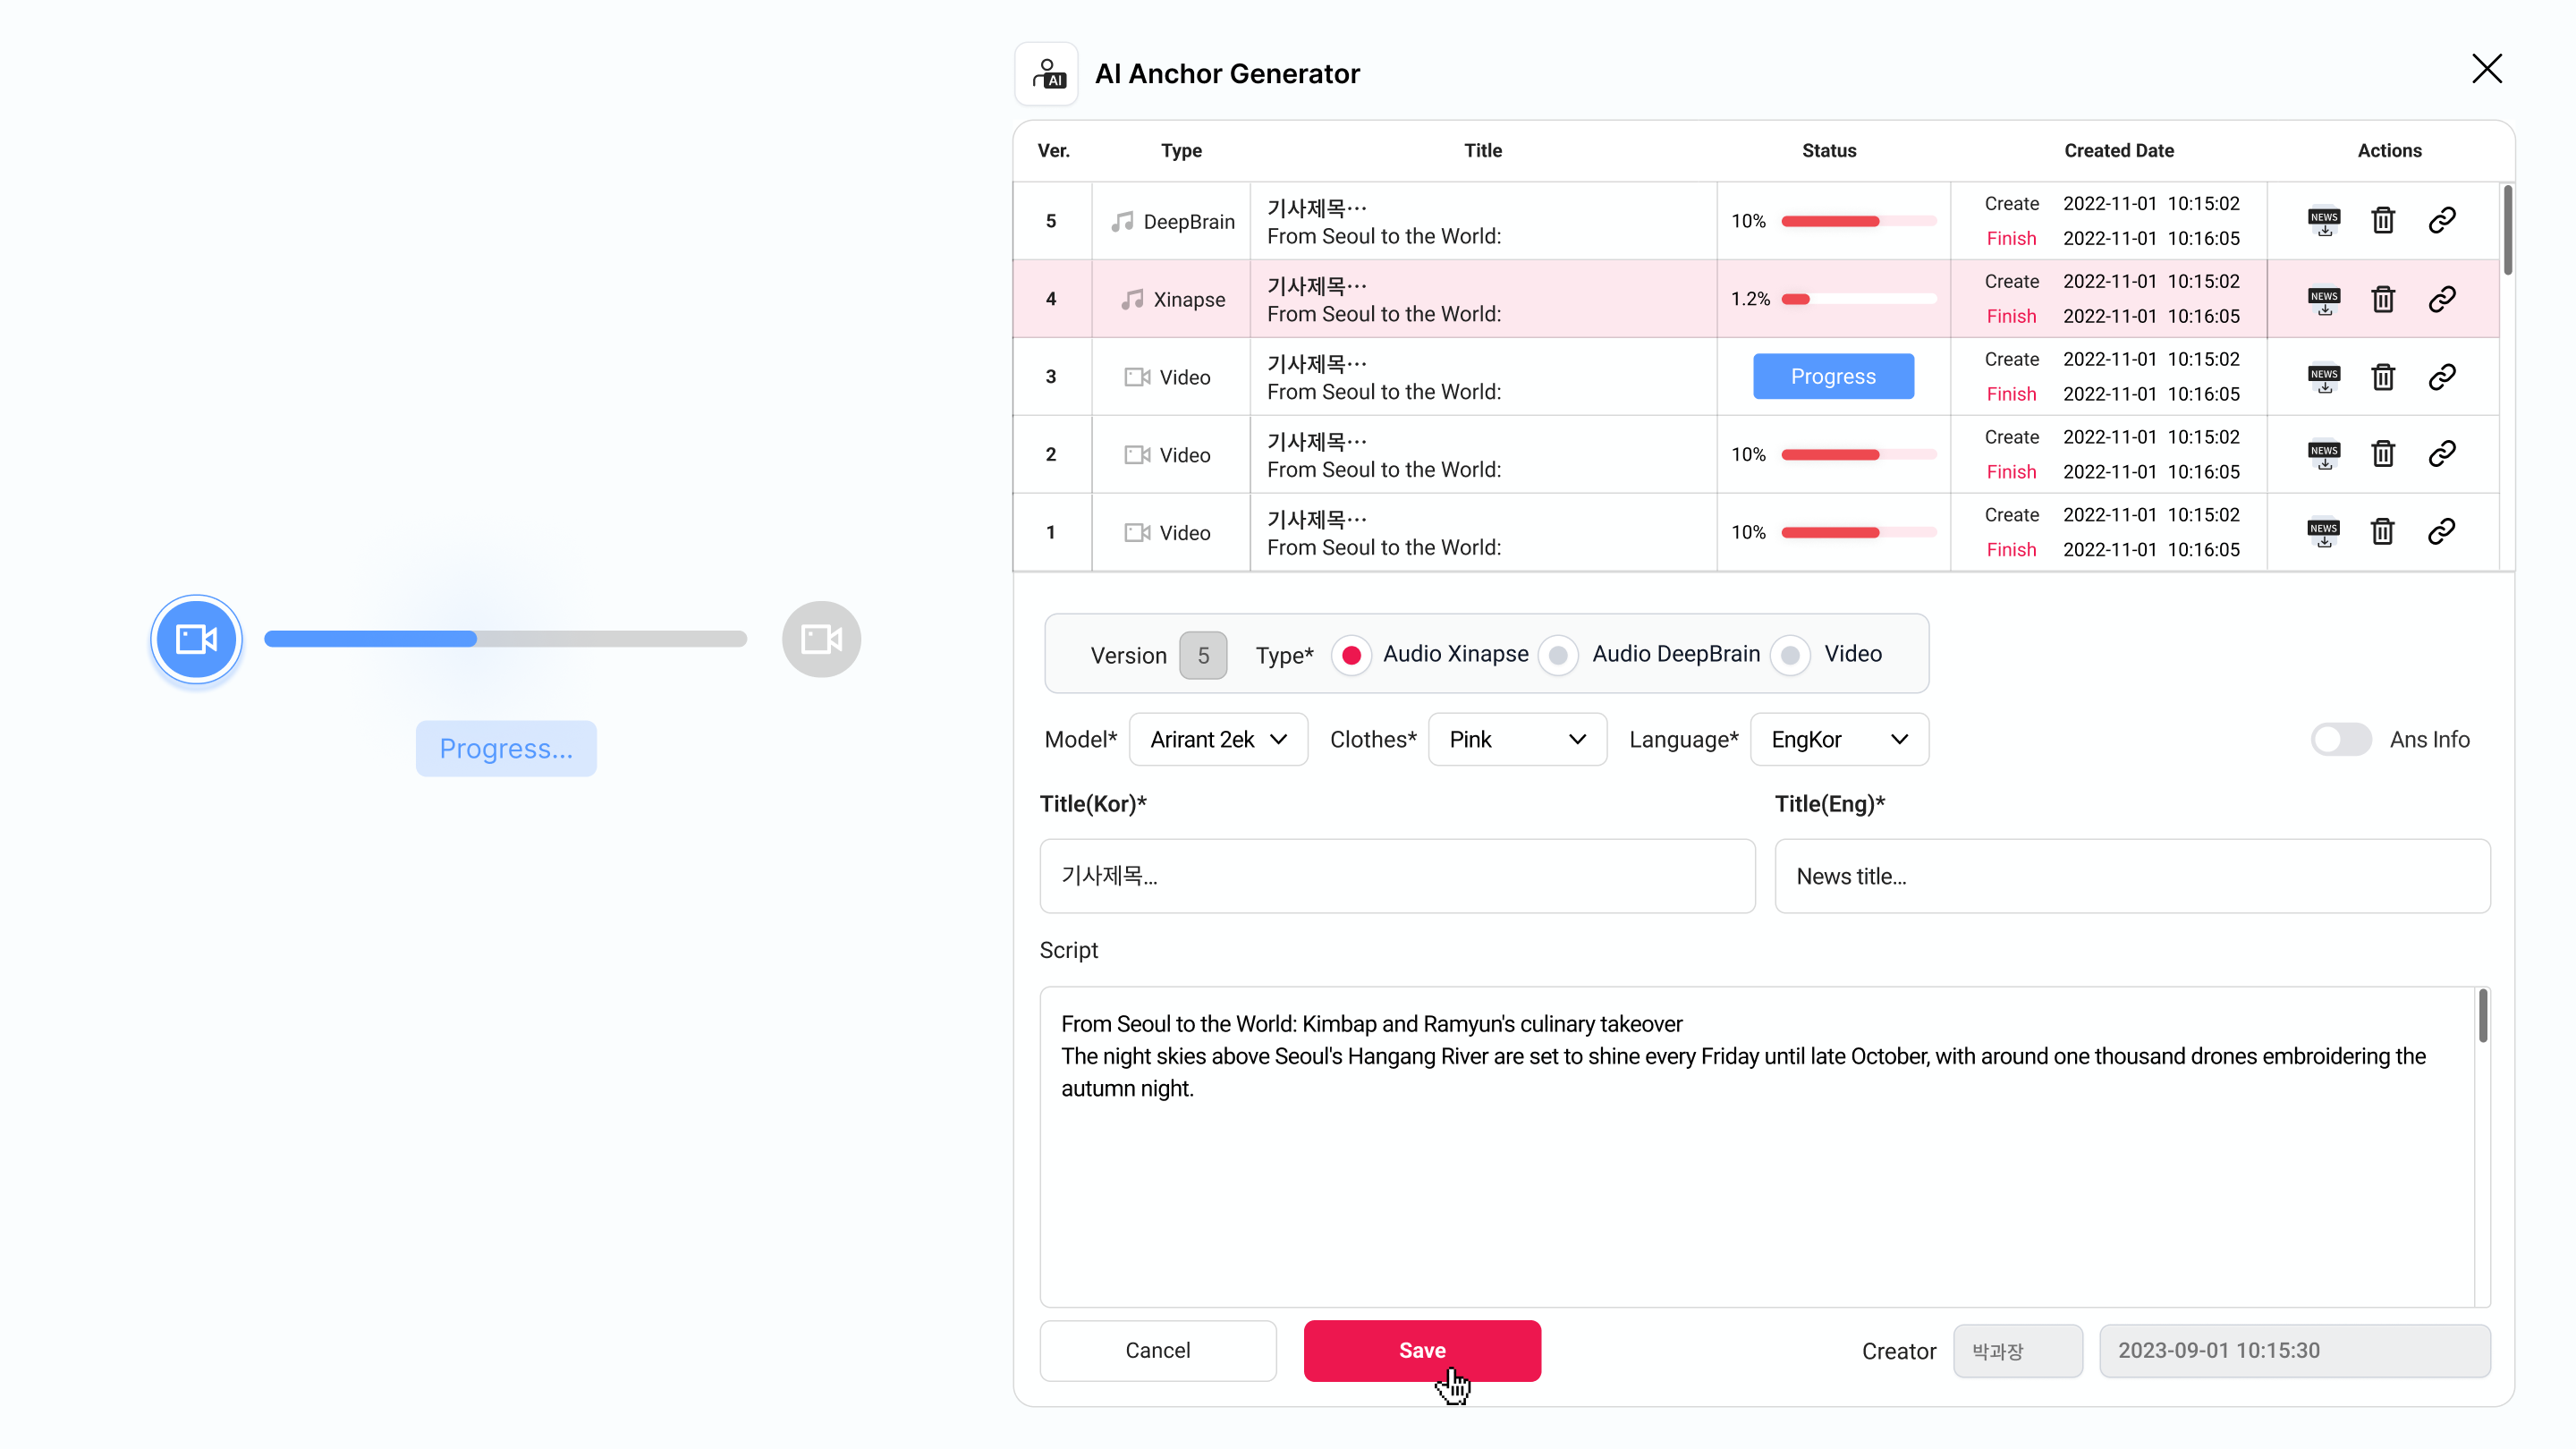Copy link for version 5 DeepBrain row

coord(2442,221)
